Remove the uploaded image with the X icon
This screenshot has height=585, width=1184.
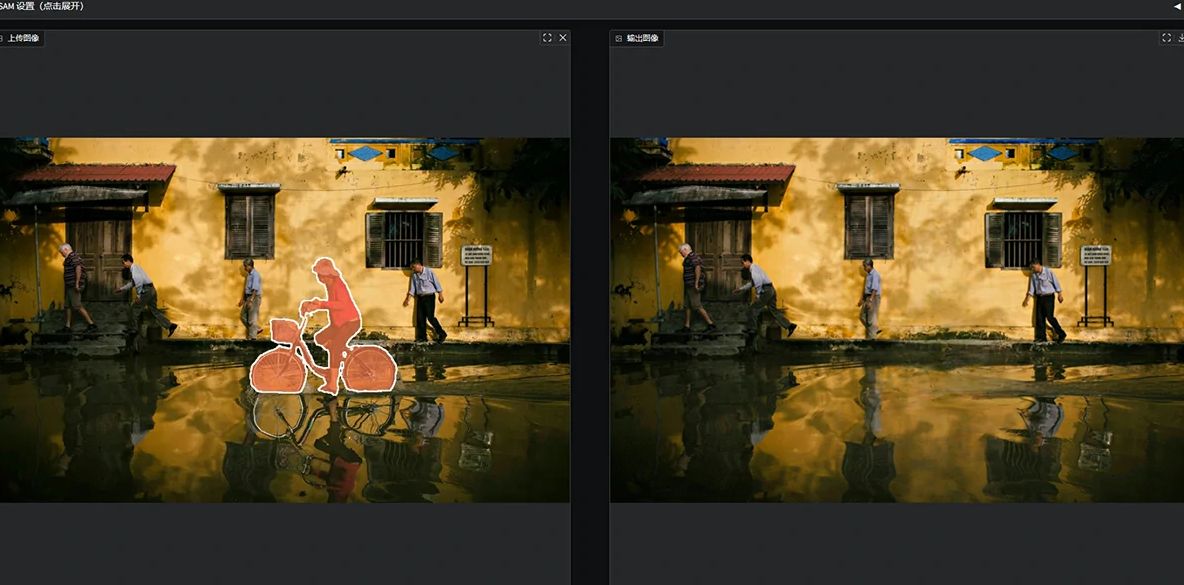pyautogui.click(x=563, y=38)
